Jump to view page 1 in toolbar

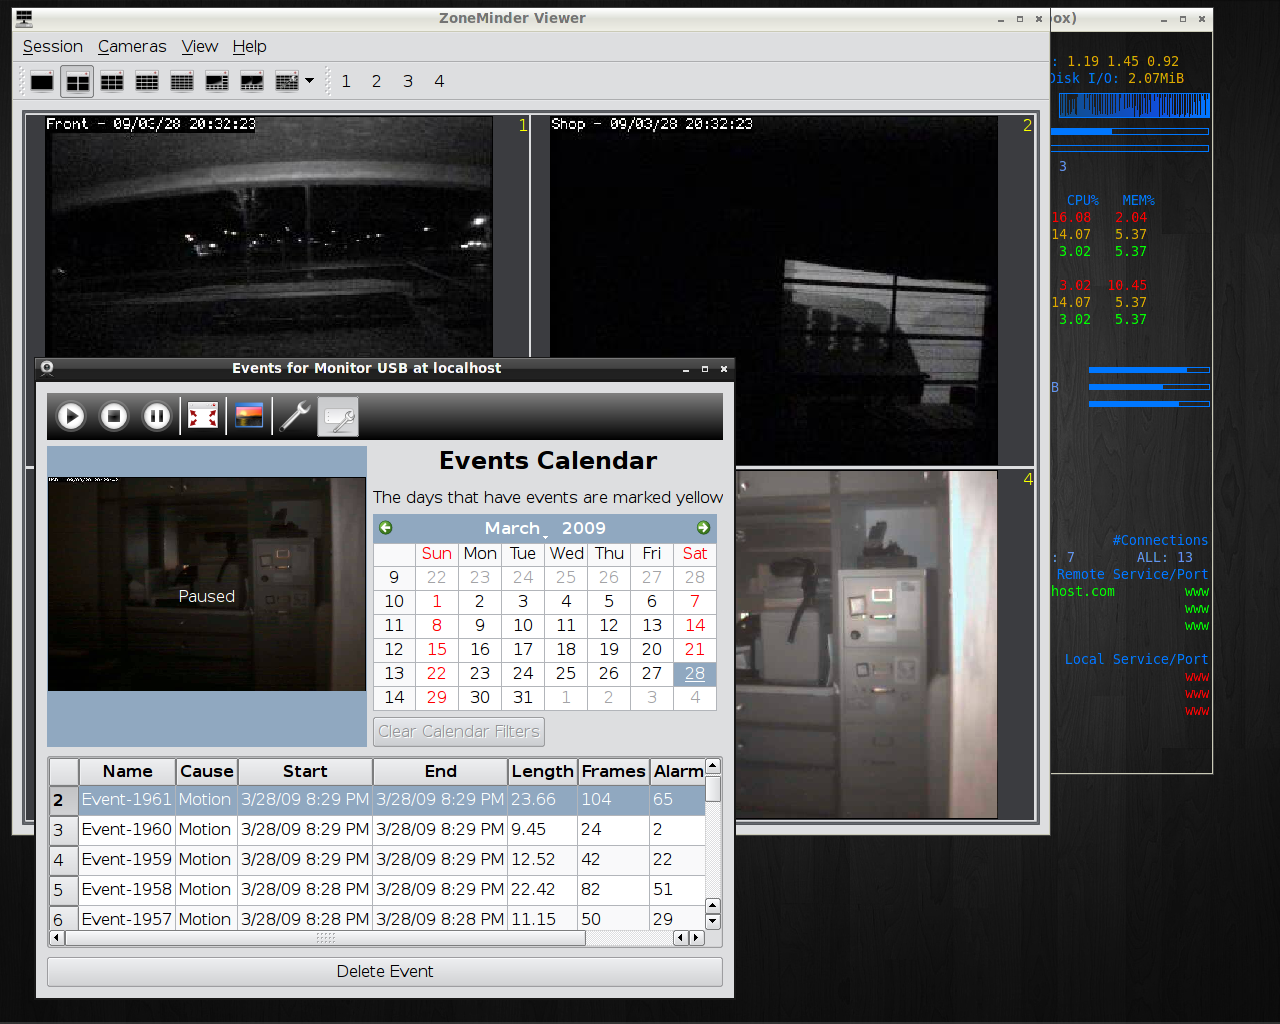[346, 81]
